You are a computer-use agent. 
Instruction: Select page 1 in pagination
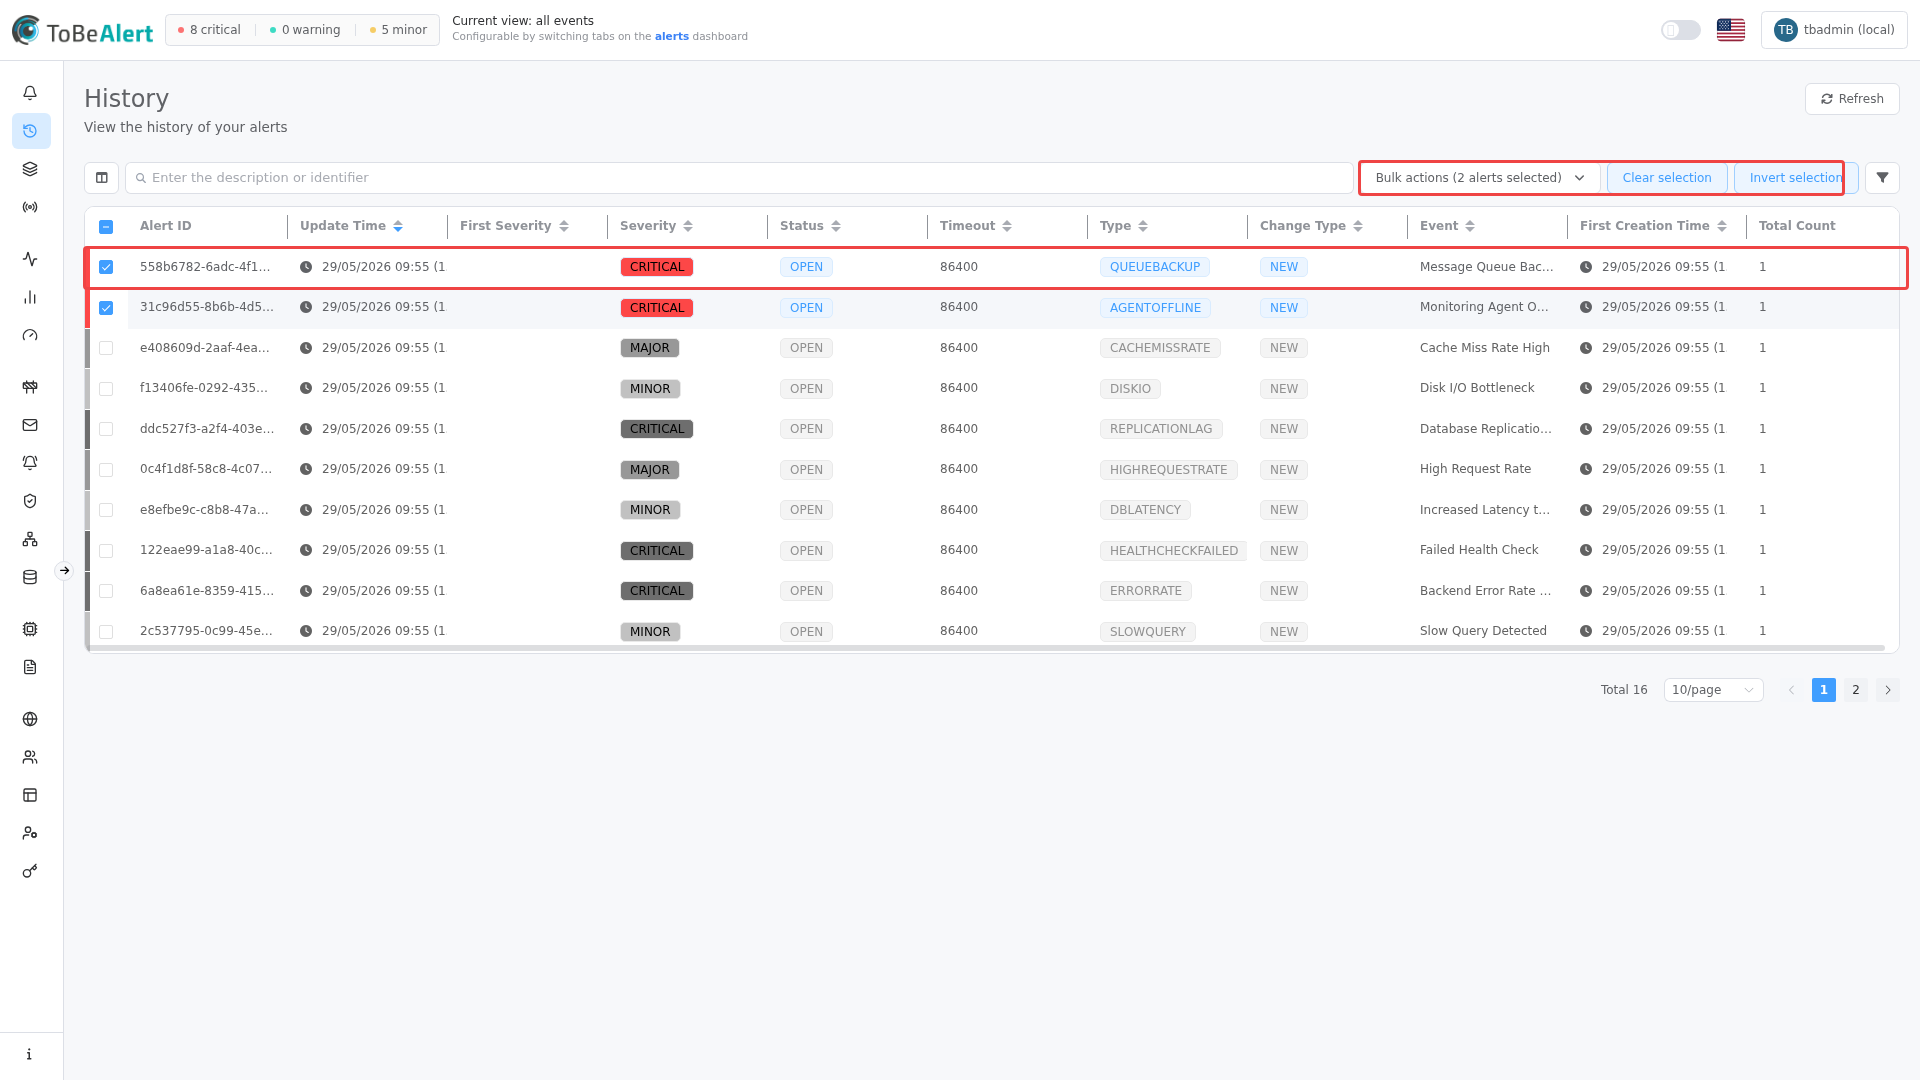(1824, 690)
